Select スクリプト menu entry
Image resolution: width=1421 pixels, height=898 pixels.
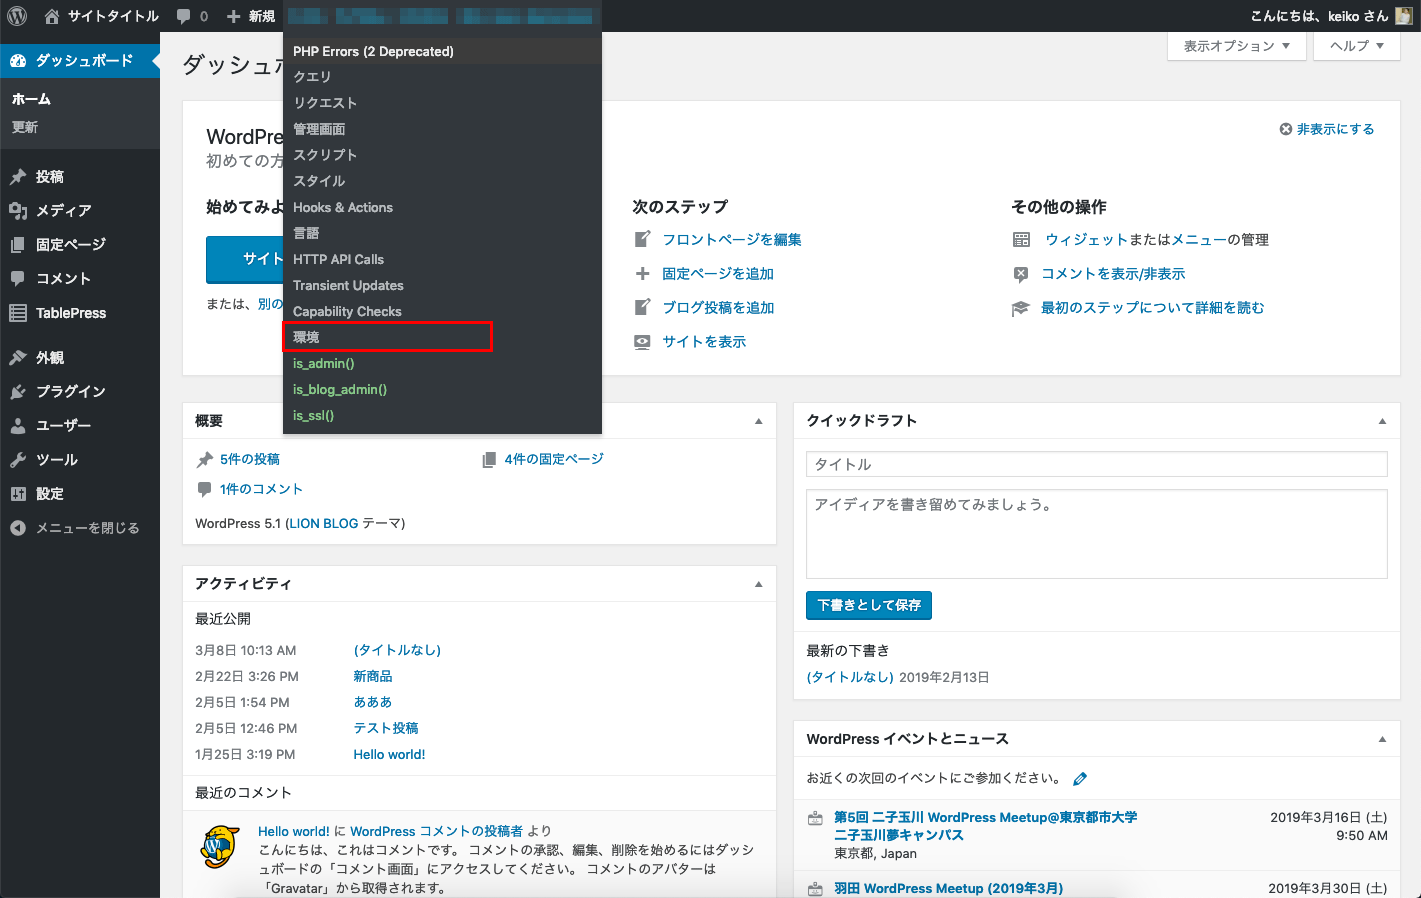[x=442, y=155]
